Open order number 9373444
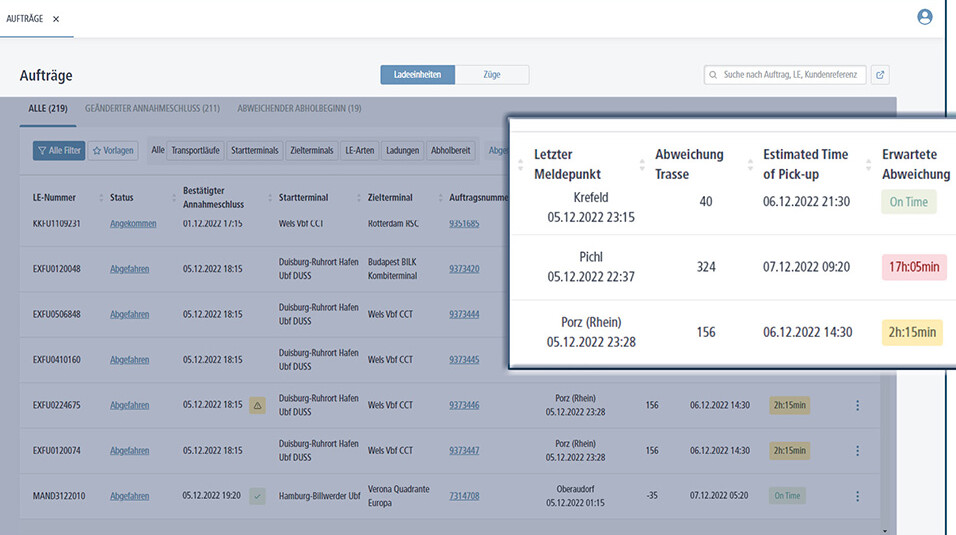The image size is (956, 535). tap(464, 314)
